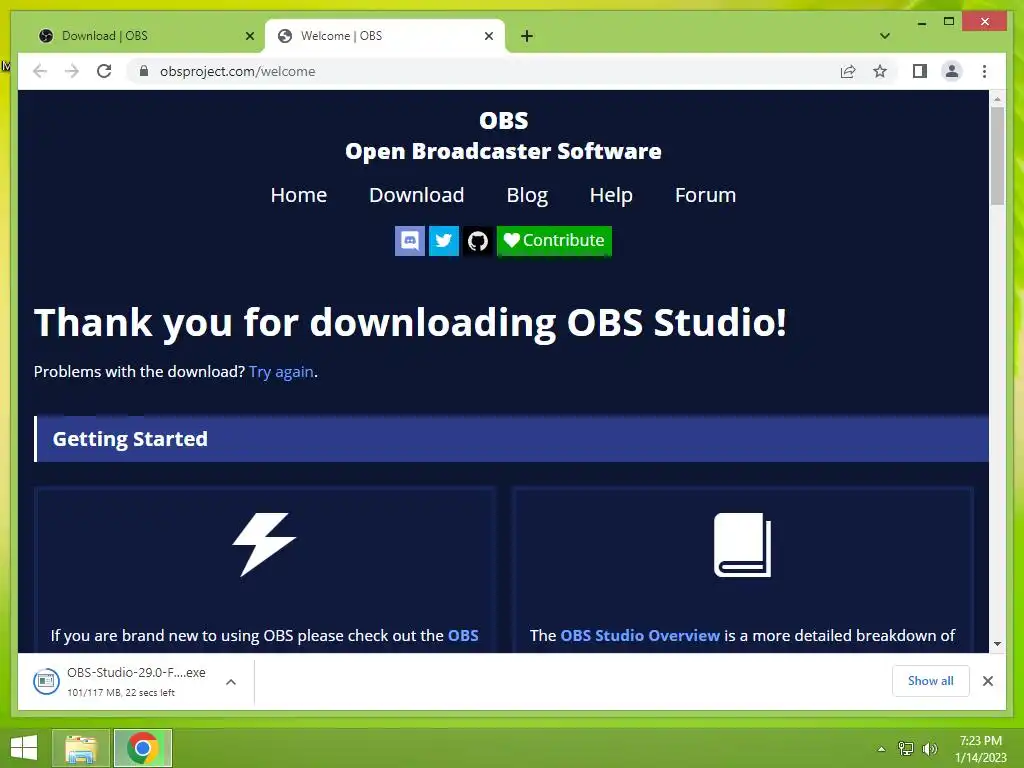Open the Chrome three-dot menu
The height and width of the screenshot is (768, 1024).
[984, 71]
